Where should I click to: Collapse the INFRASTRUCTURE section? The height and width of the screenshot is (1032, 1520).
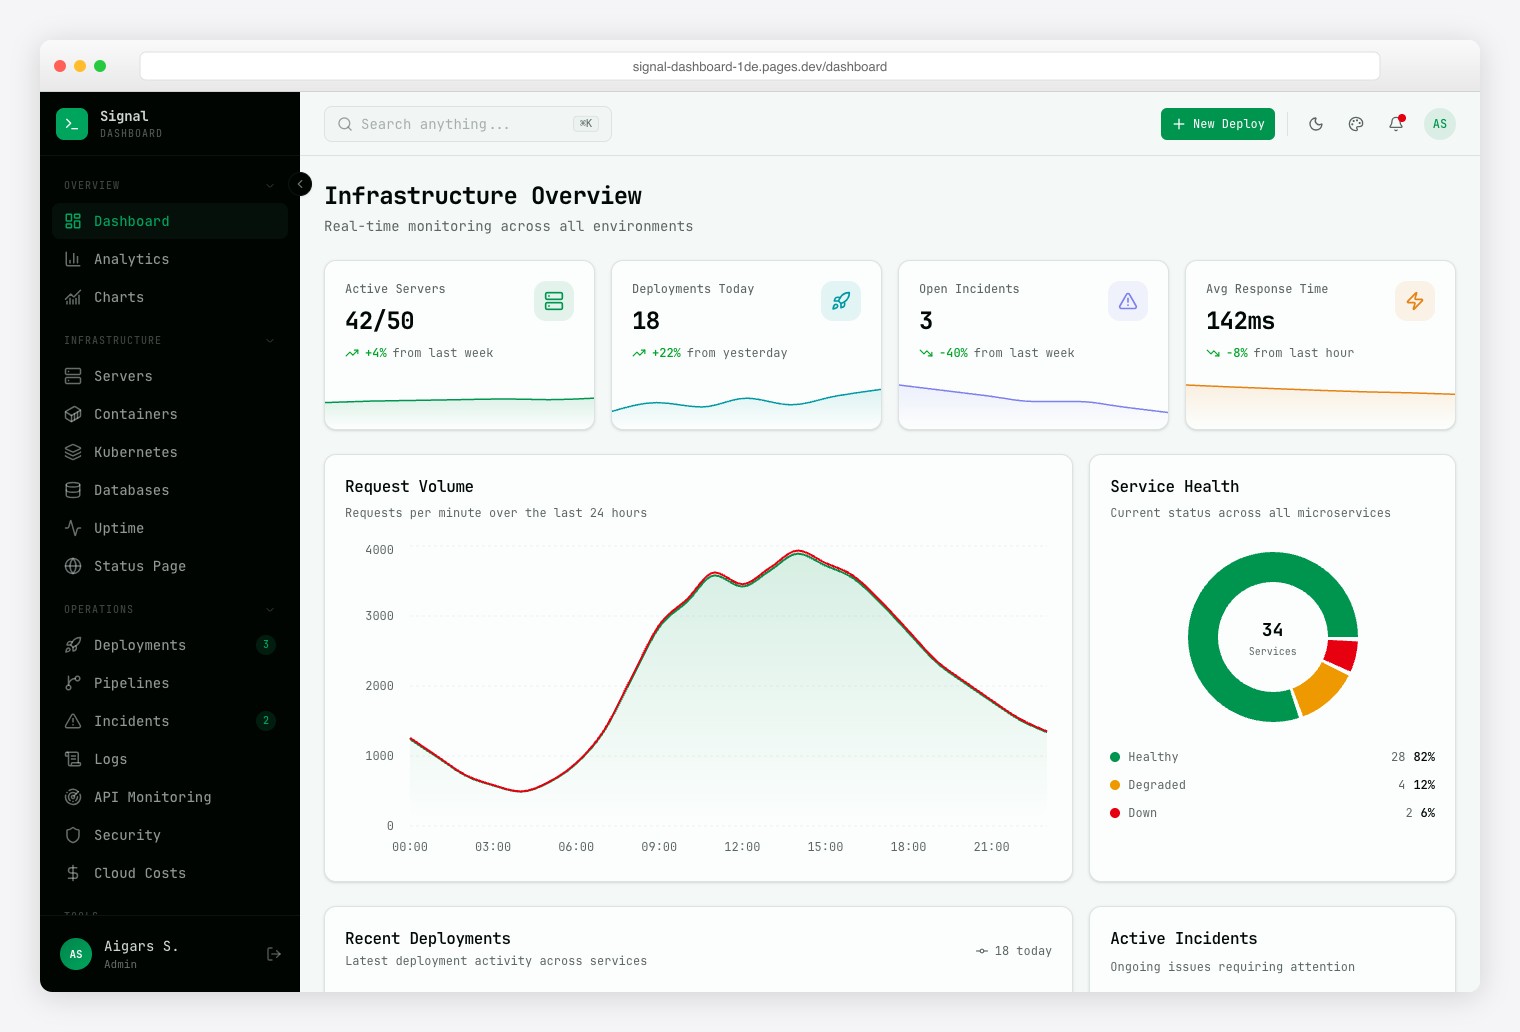pyautogui.click(x=269, y=340)
